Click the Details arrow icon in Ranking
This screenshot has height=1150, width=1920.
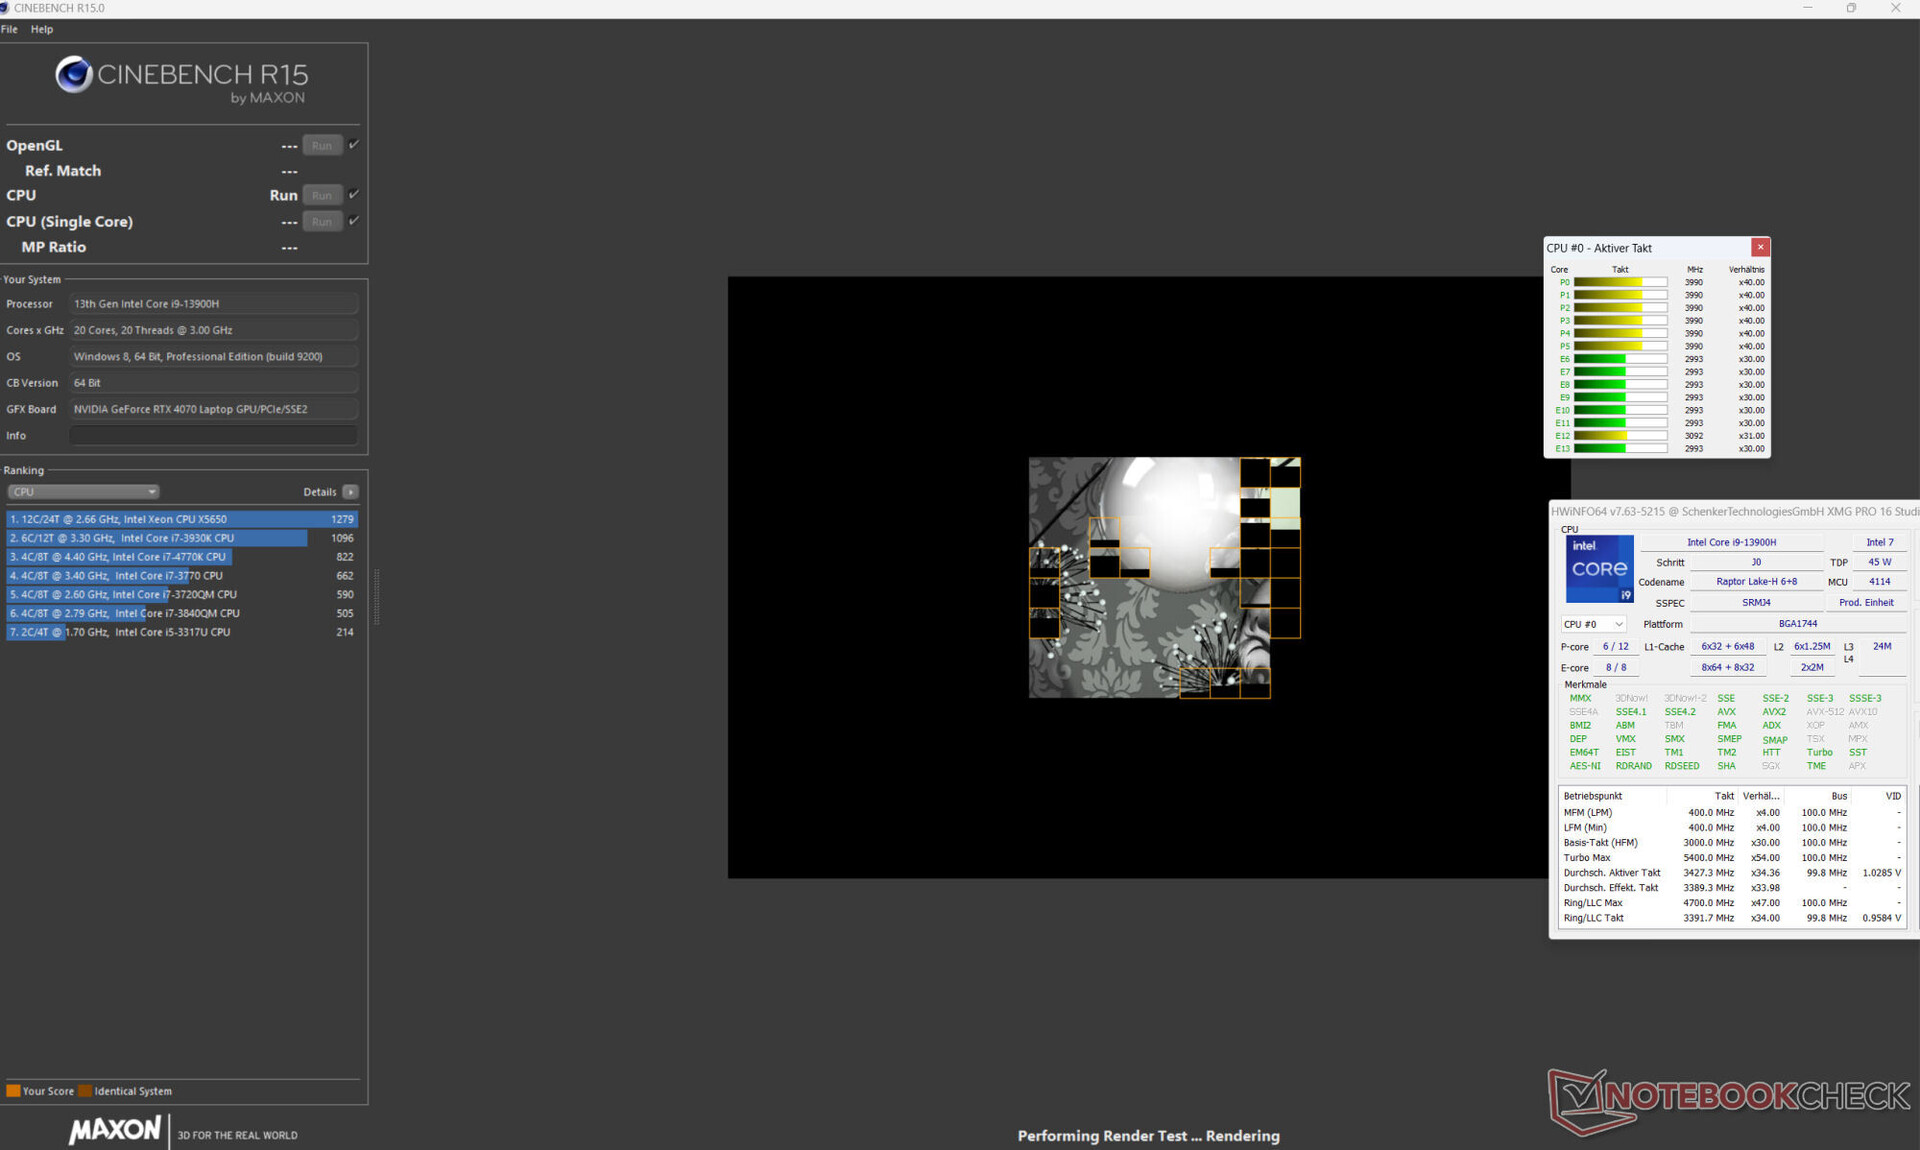pyautogui.click(x=350, y=492)
